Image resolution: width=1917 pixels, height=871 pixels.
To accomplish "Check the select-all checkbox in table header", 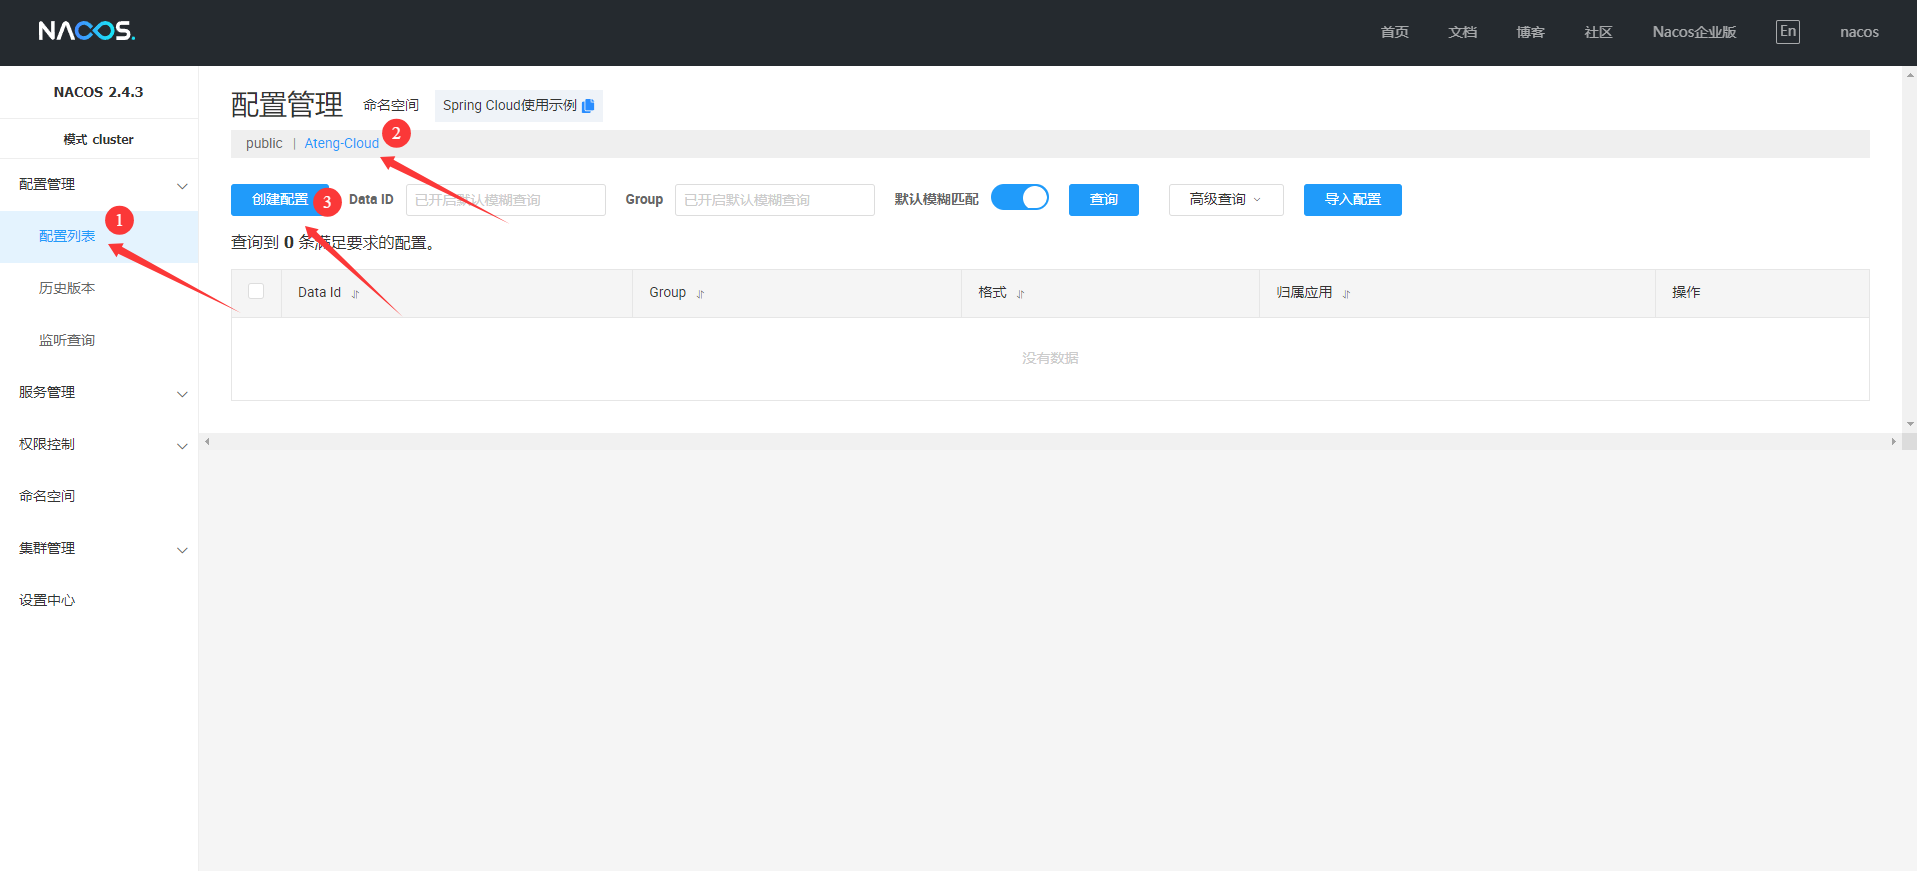I will tap(256, 291).
